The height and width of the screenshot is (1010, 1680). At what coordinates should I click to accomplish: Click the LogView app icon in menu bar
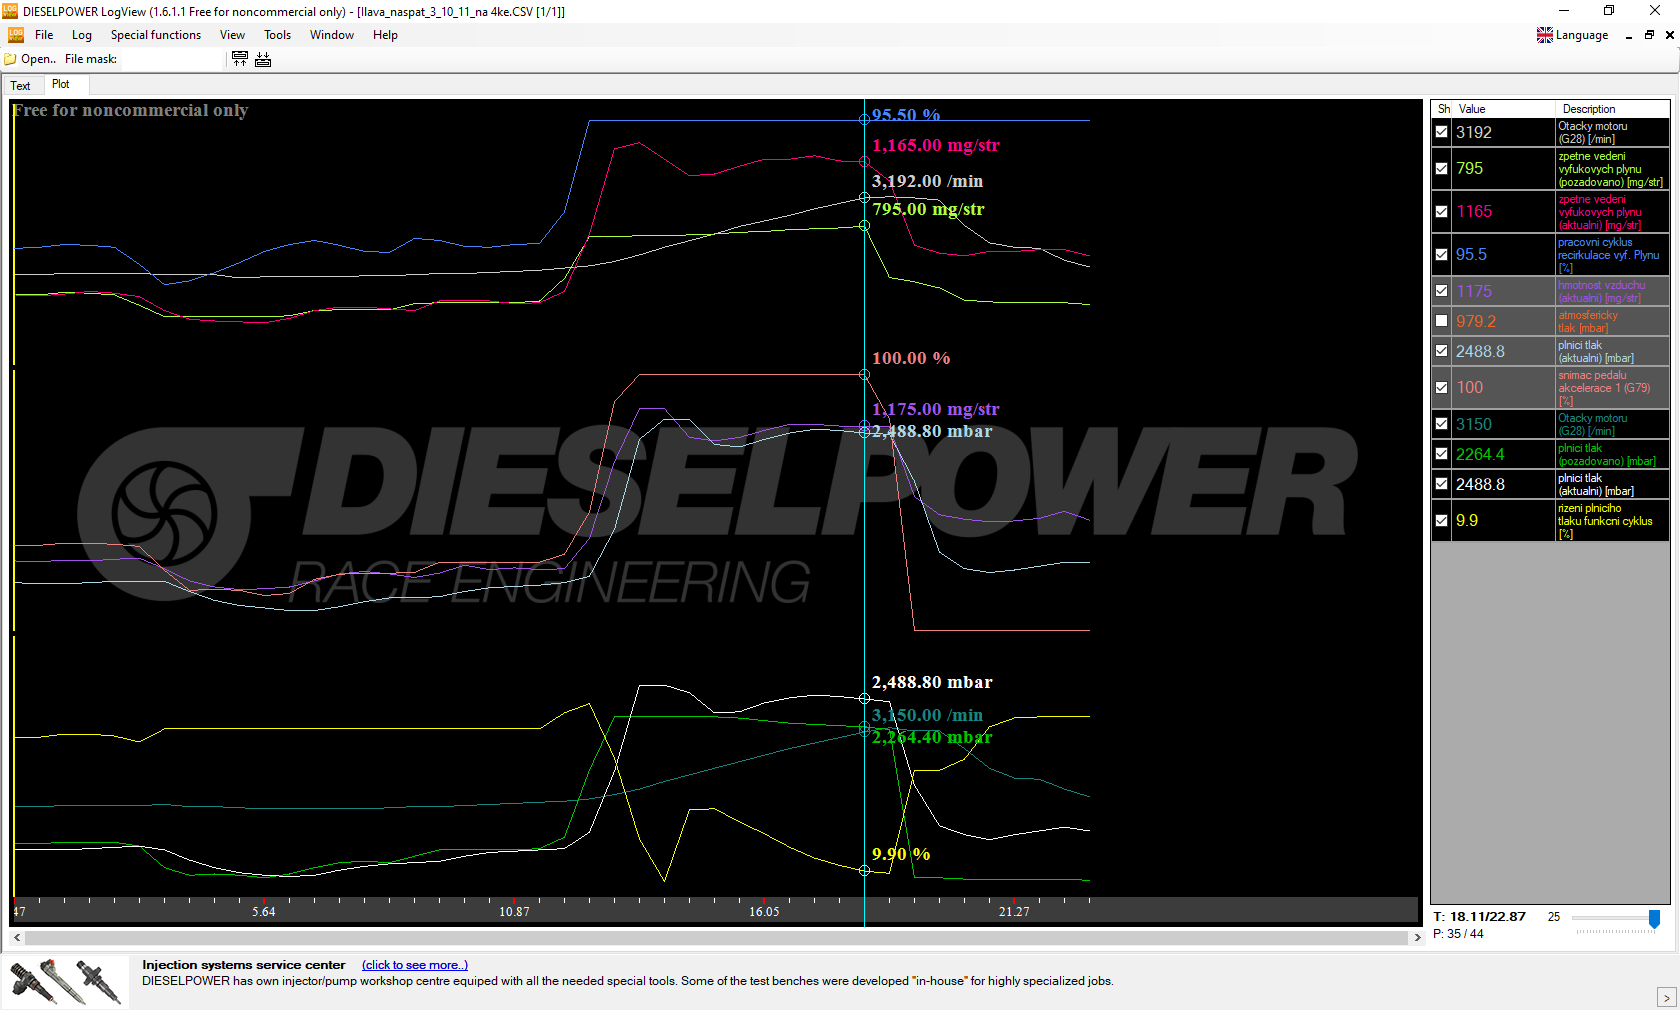(16, 35)
